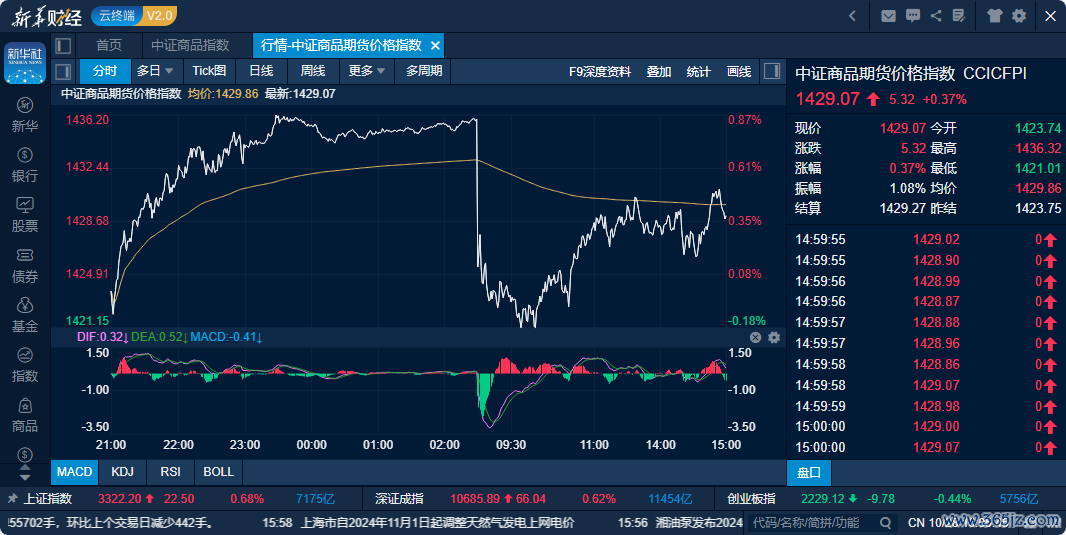
Task: Click the 14:59:59 tick row
Action: (925, 406)
